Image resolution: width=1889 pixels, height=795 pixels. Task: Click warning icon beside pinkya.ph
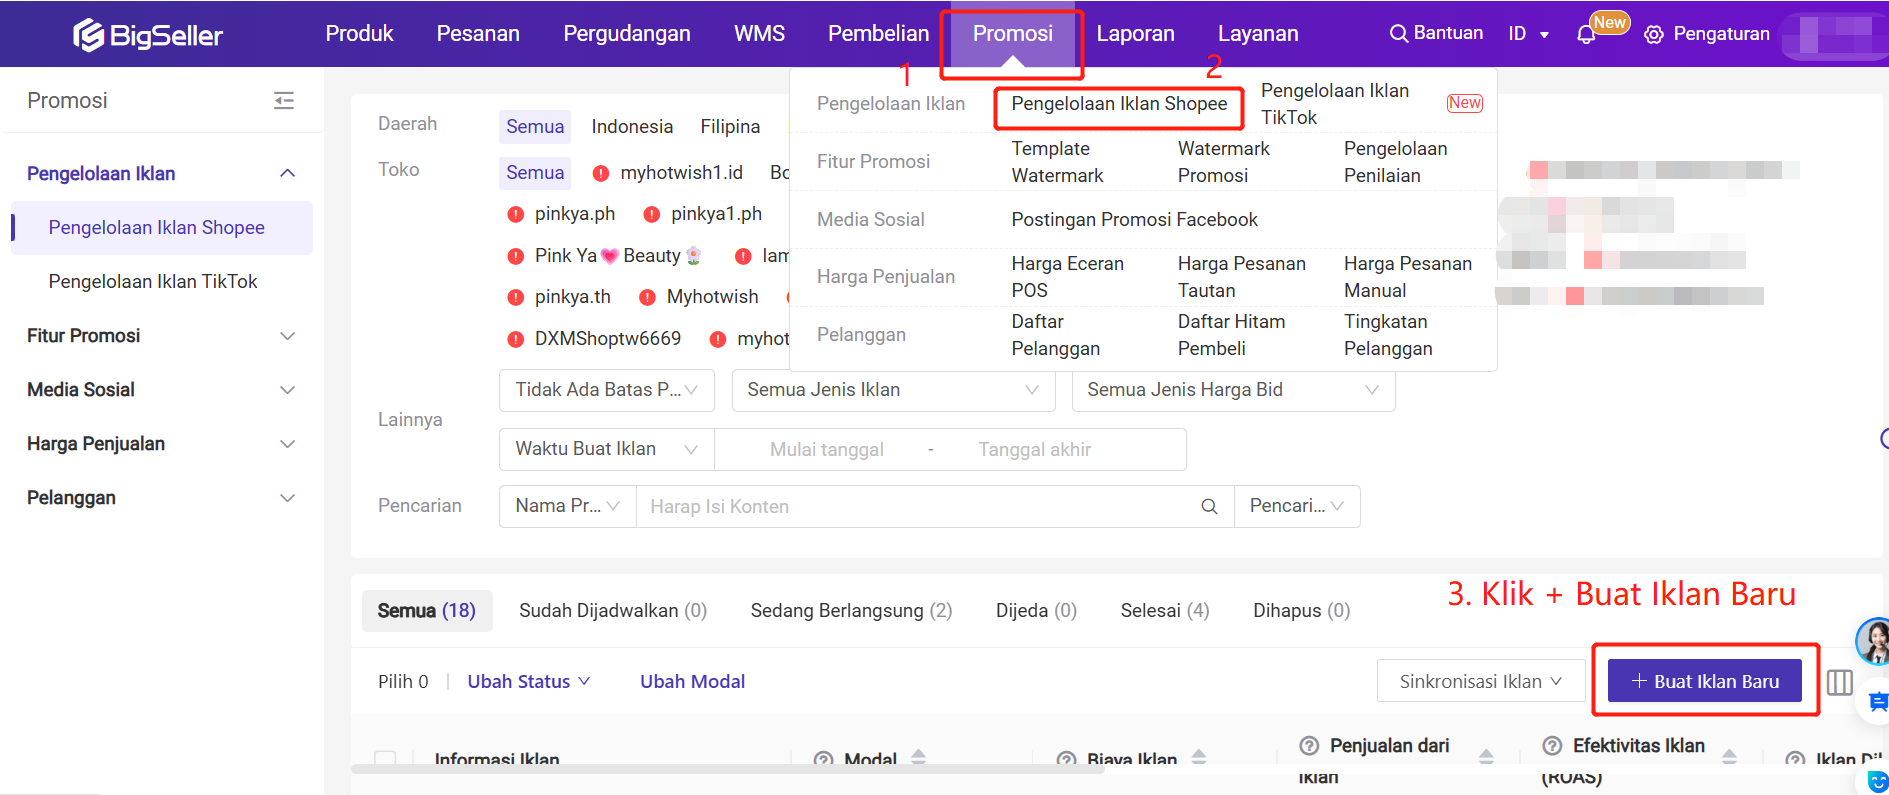click(x=515, y=214)
